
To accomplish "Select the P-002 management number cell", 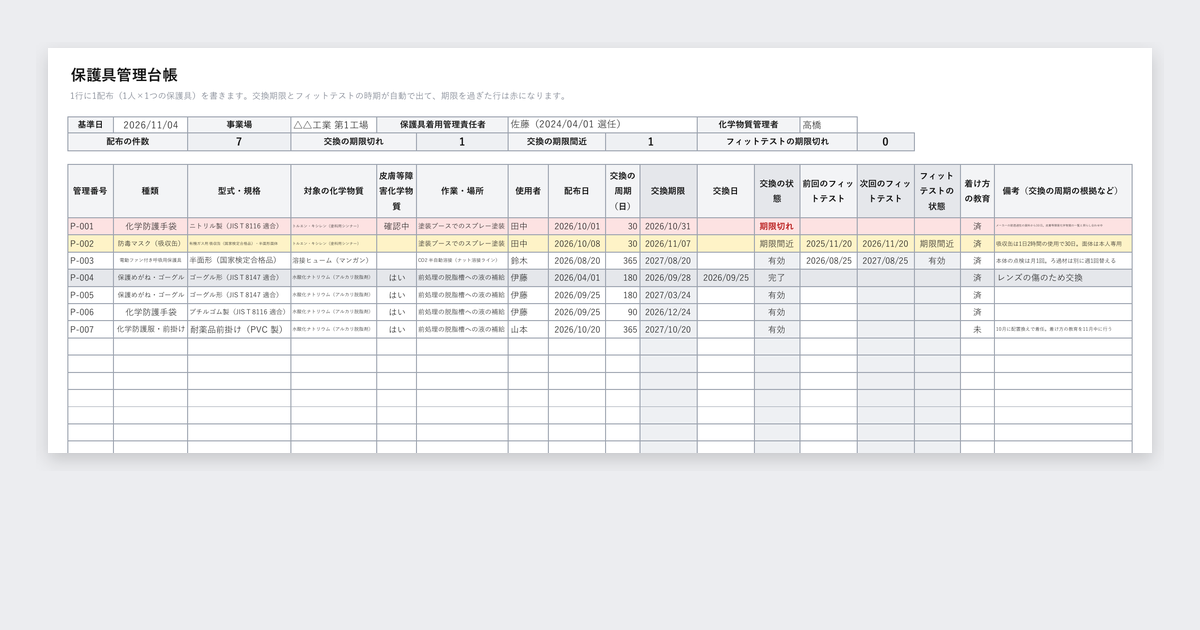I will coord(90,244).
